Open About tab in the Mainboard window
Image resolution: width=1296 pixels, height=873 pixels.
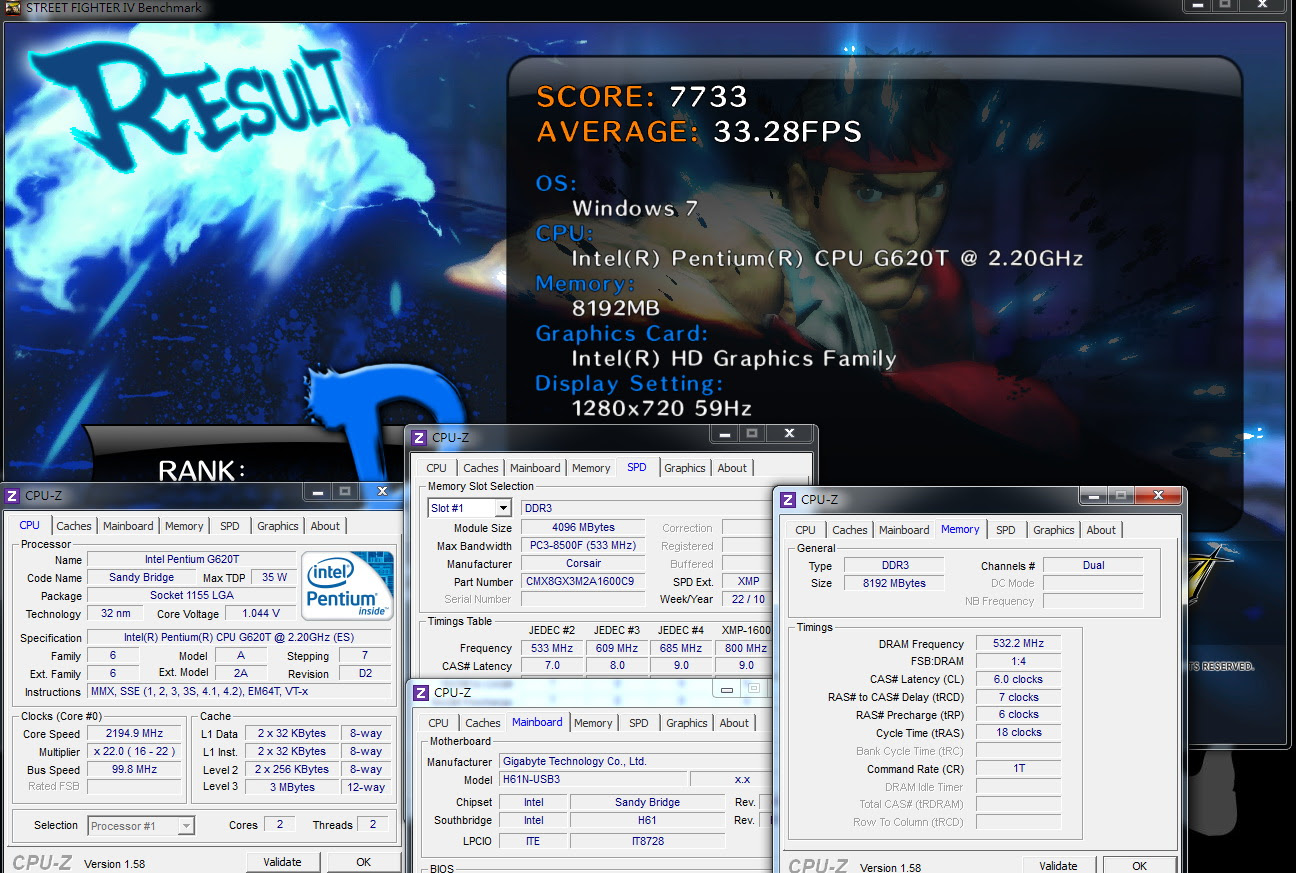tap(734, 723)
